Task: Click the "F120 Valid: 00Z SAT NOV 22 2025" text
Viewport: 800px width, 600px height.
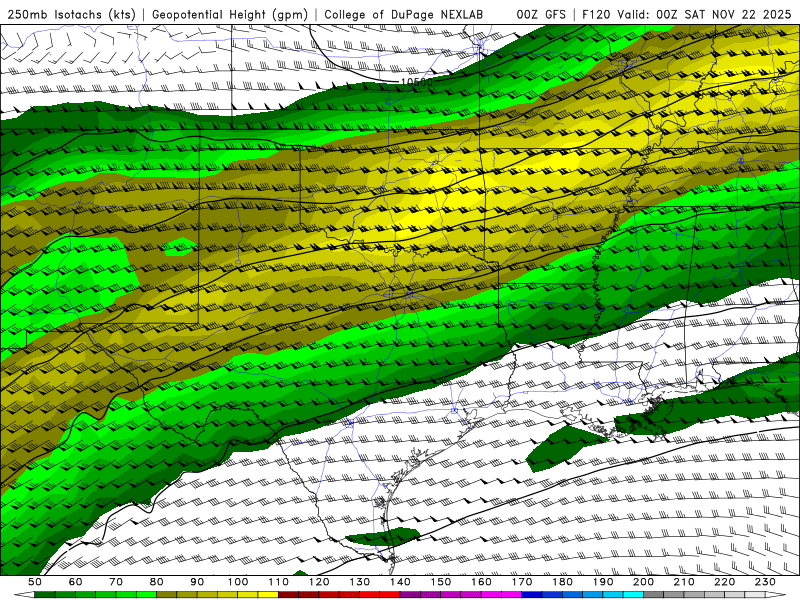Action: (x=686, y=14)
